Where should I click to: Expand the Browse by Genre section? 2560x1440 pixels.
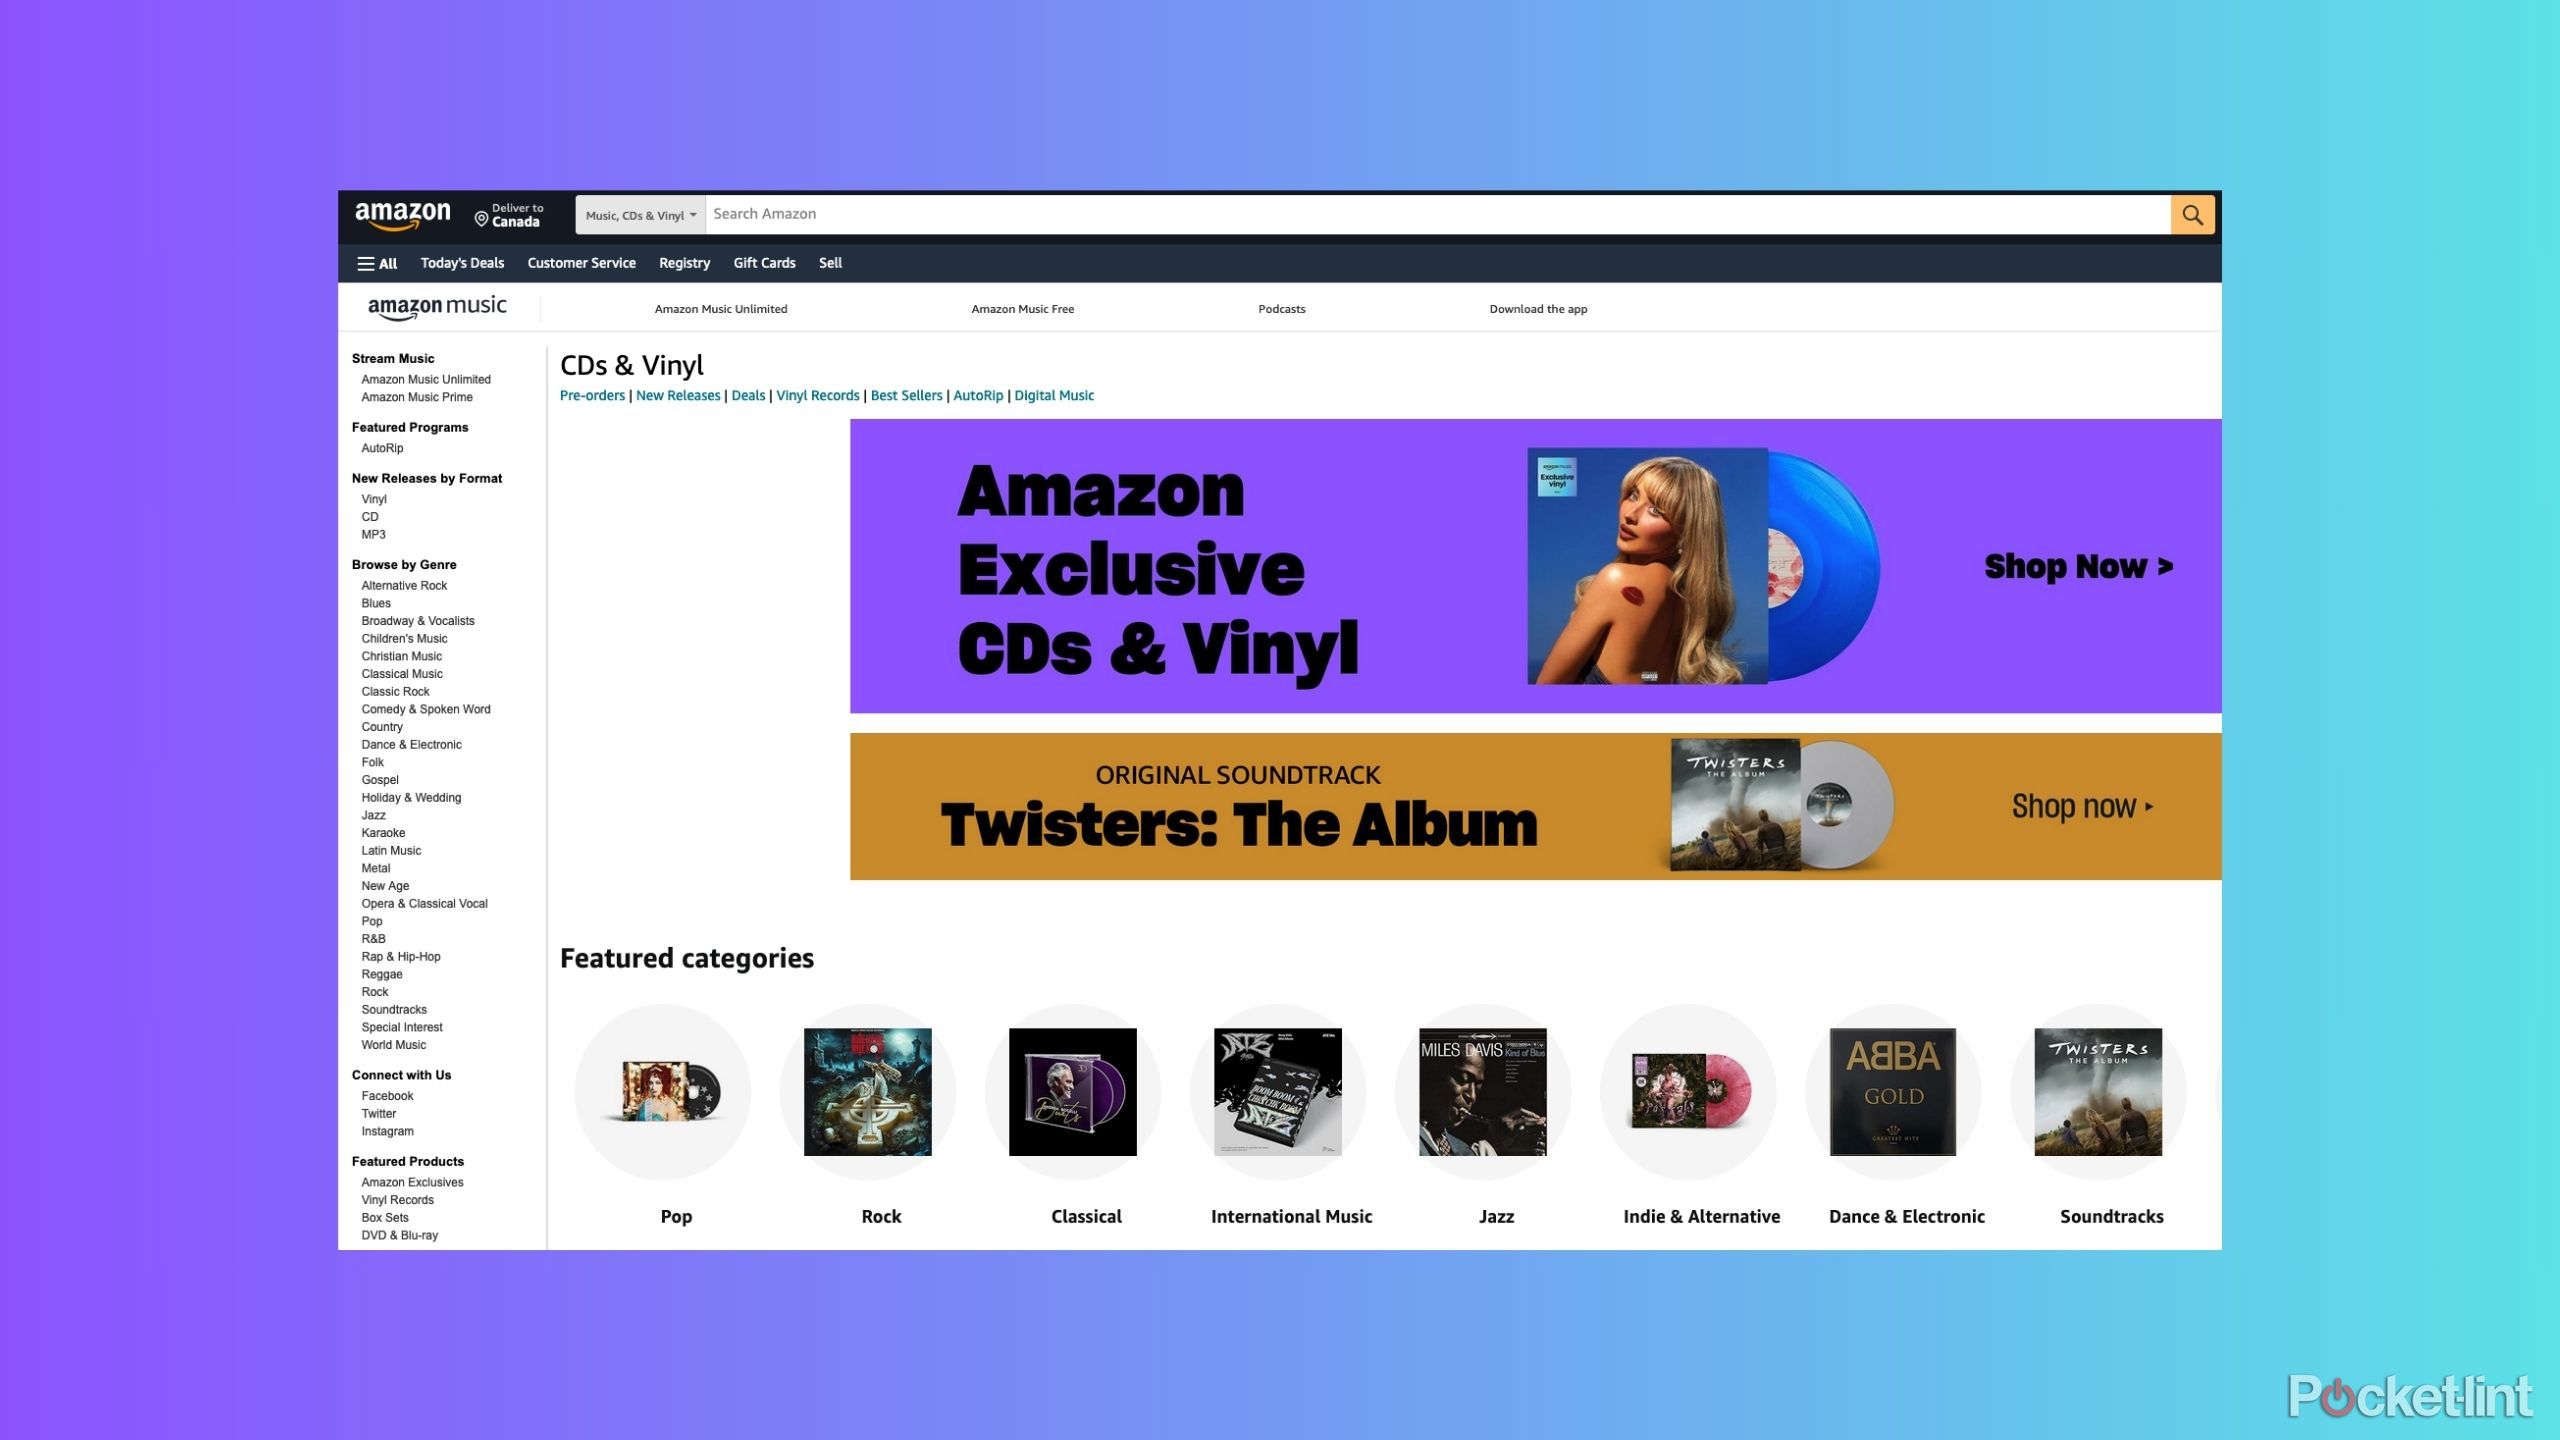pyautogui.click(x=403, y=564)
